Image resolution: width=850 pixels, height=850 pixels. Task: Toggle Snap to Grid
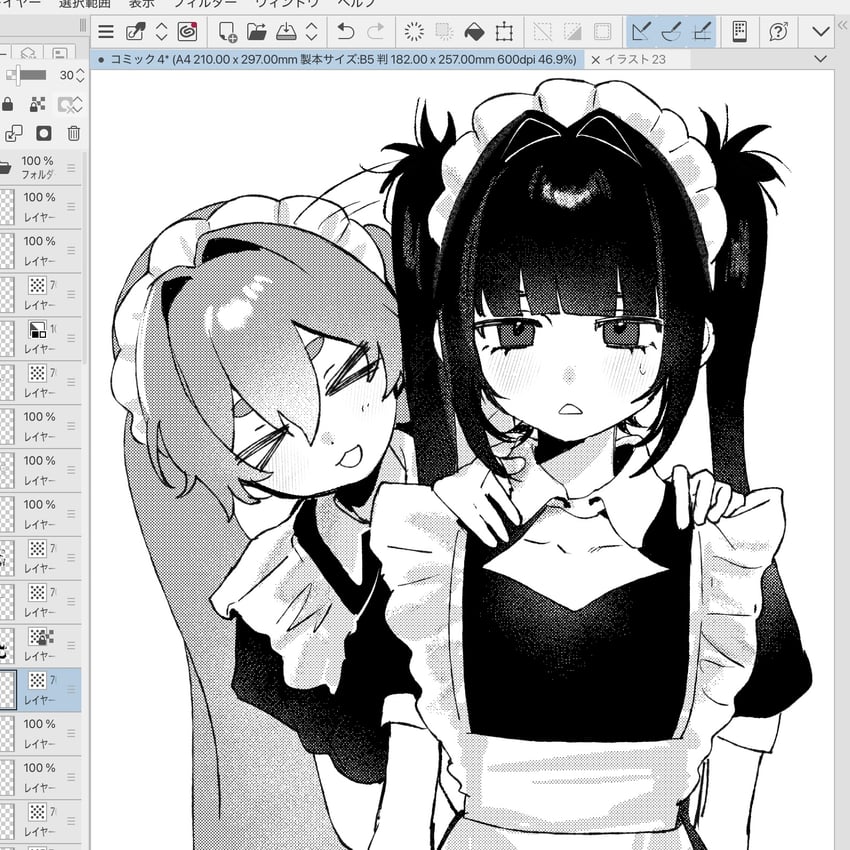point(702,31)
